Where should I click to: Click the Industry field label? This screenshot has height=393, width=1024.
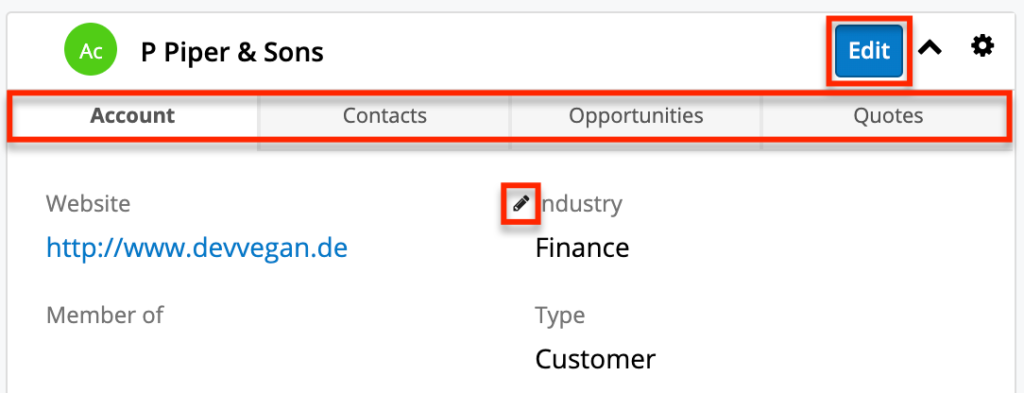580,204
